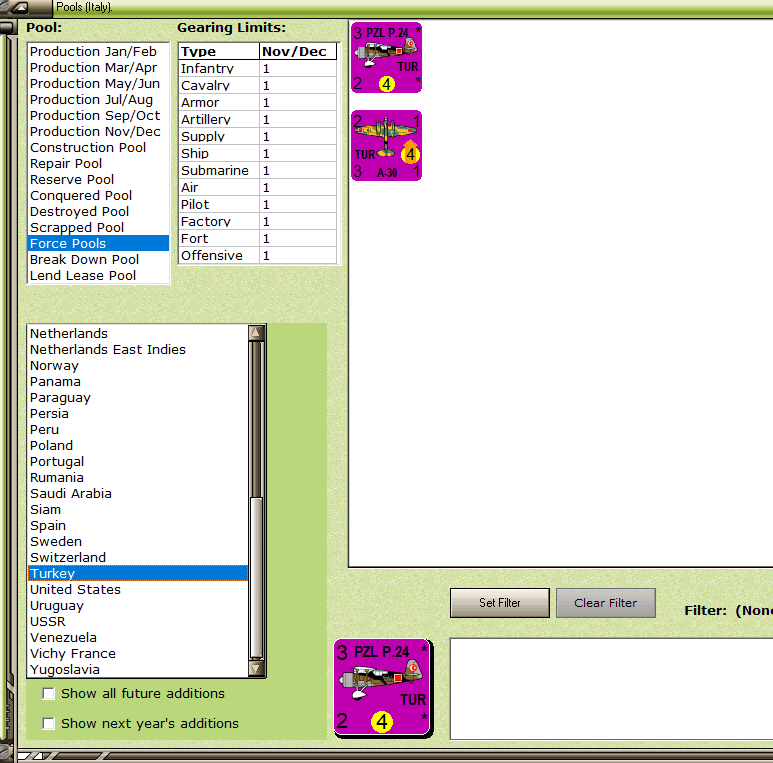Viewport: 773px width, 763px height.
Task: Click the Offensive gearing limit row
Action: tap(258, 256)
